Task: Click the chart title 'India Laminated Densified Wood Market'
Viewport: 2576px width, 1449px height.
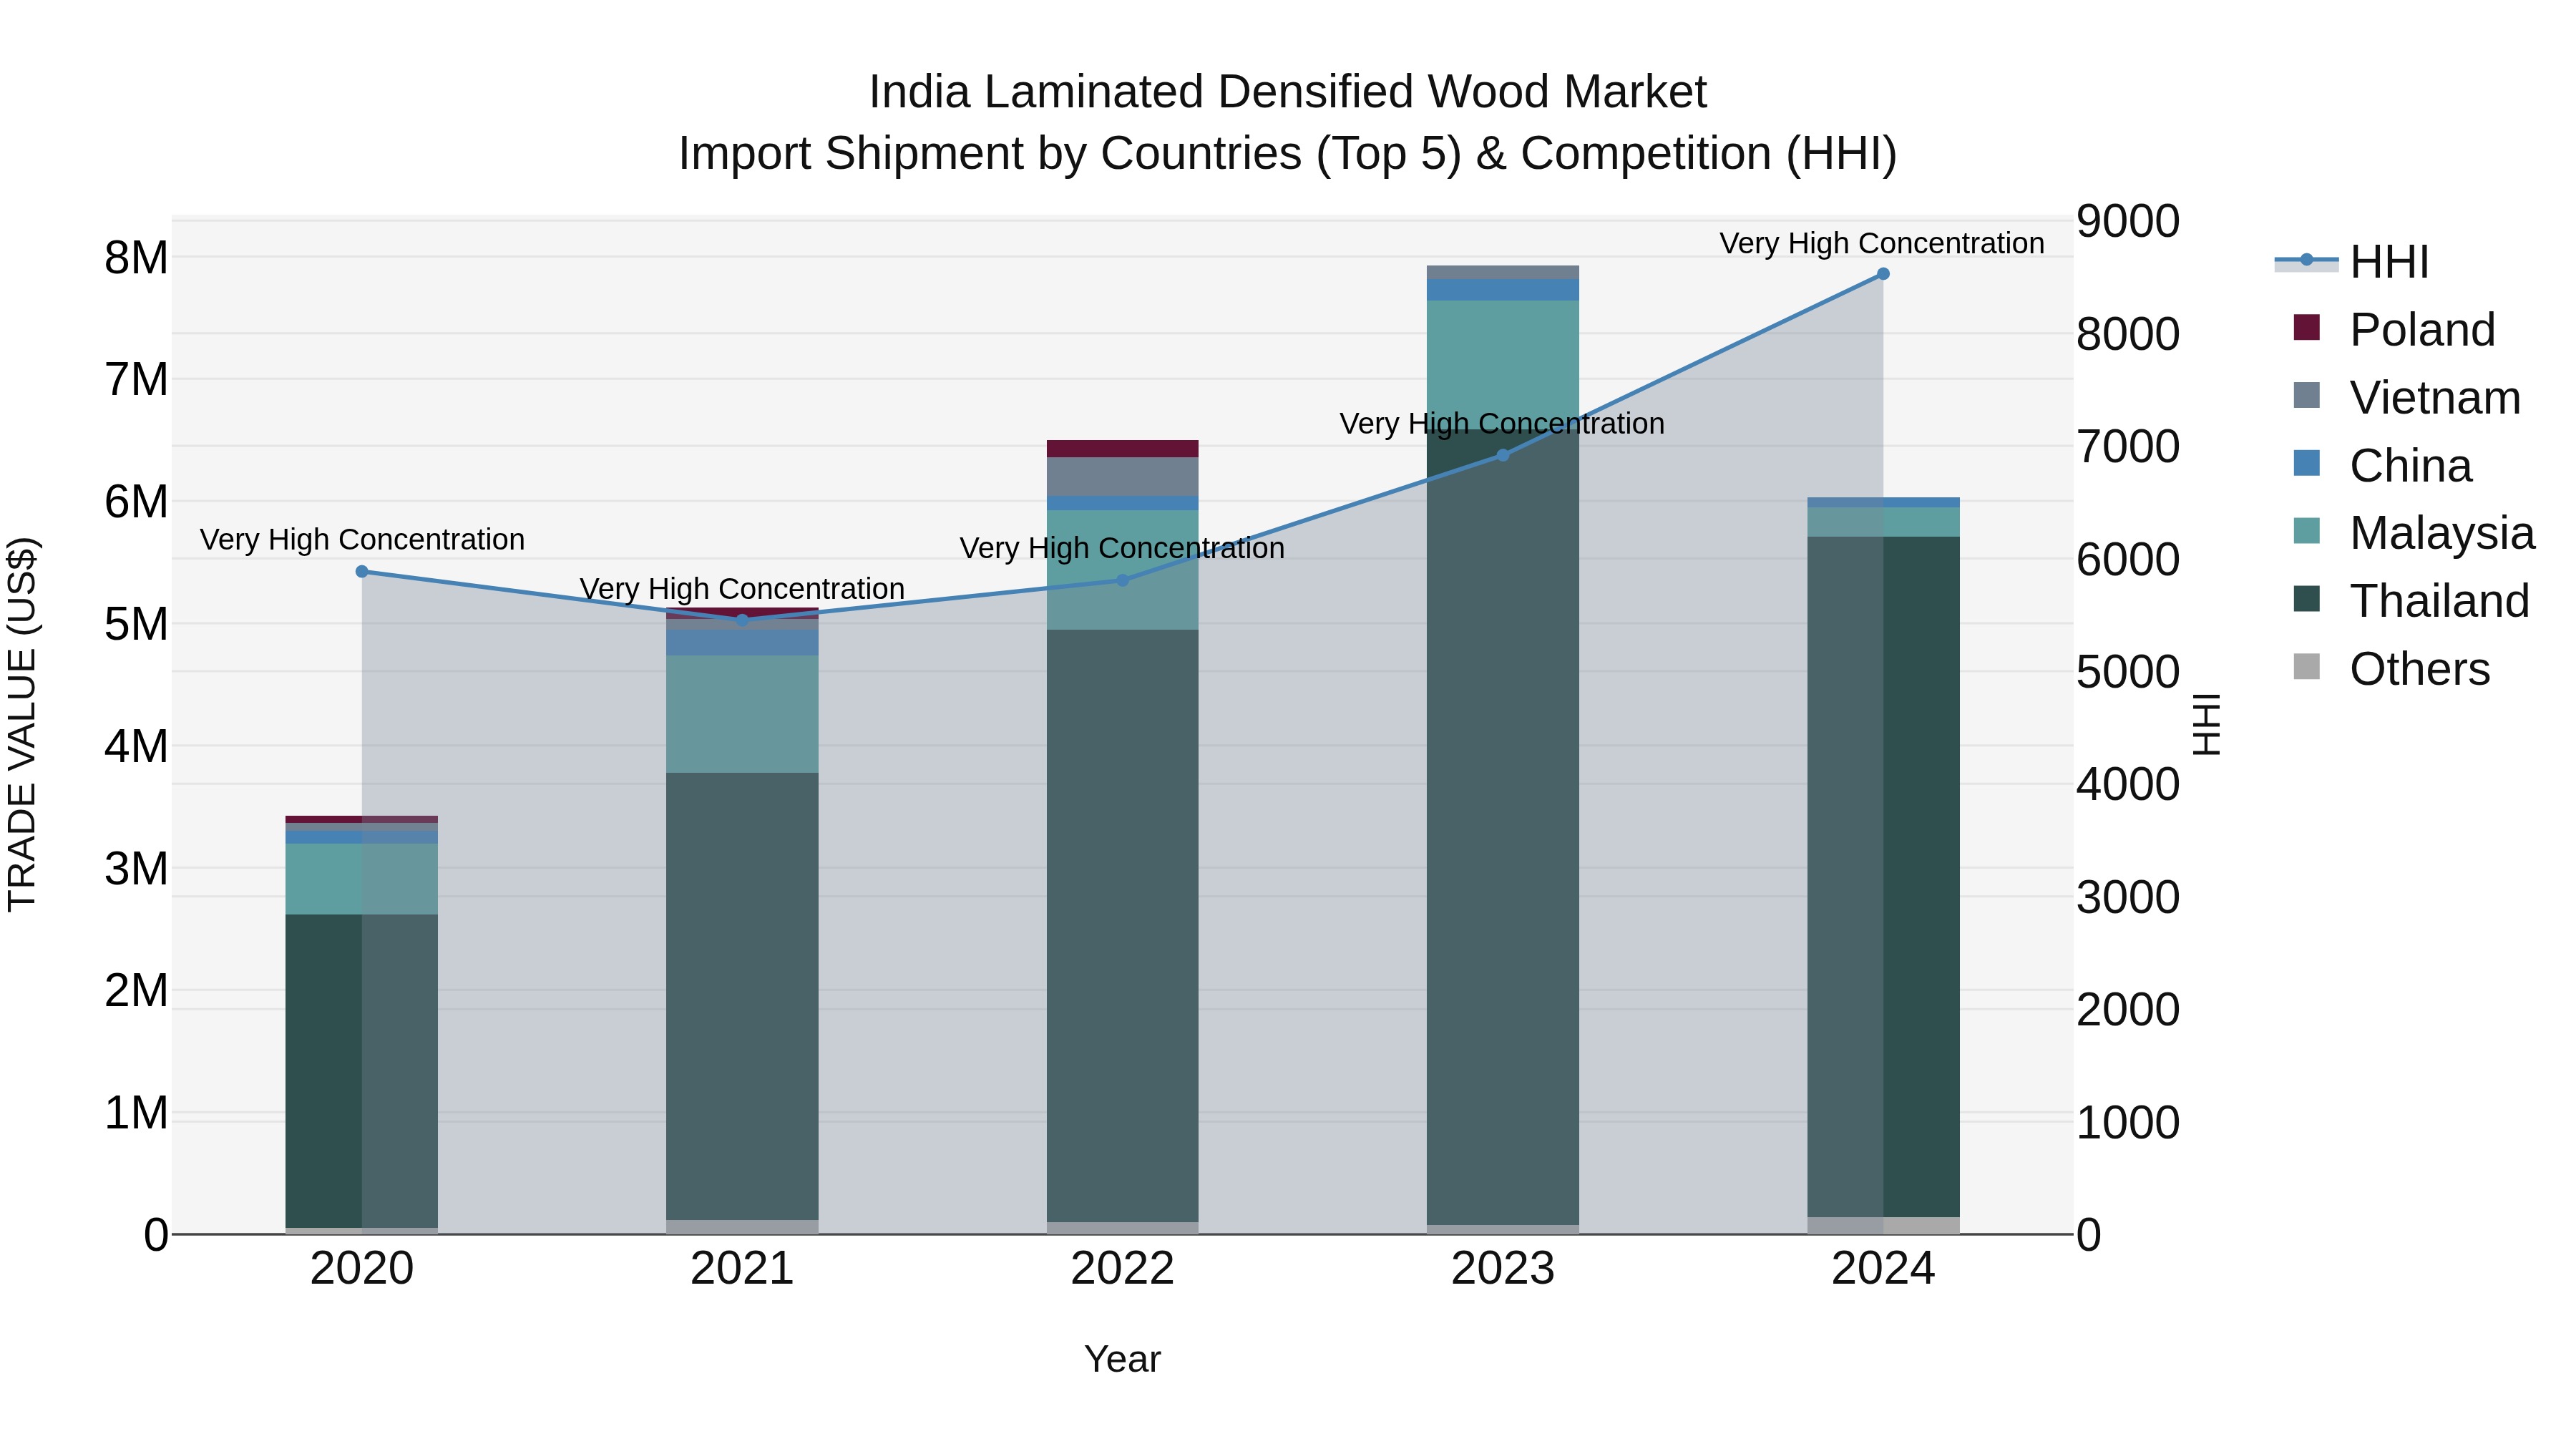Action: tap(1287, 92)
